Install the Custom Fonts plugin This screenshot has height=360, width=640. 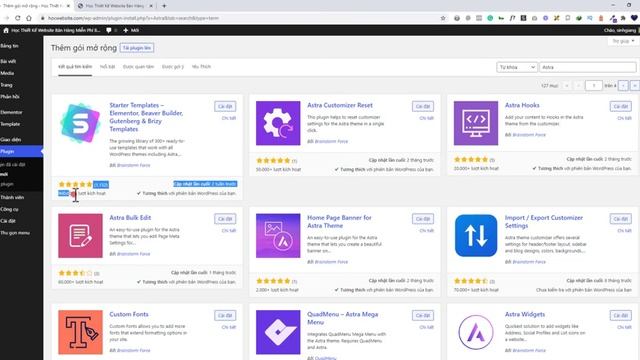[225, 316]
